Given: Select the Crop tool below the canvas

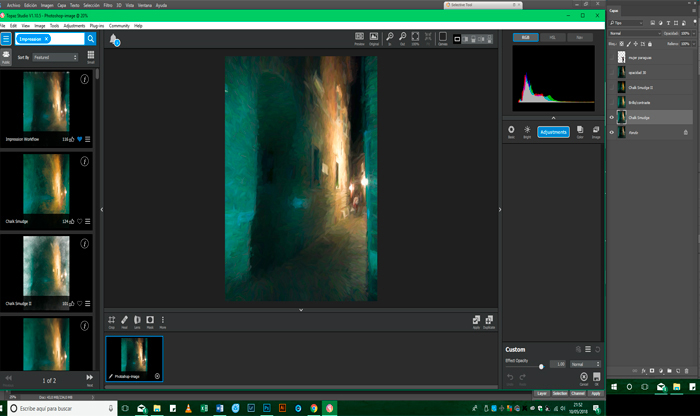Looking at the screenshot, I should tap(111, 321).
